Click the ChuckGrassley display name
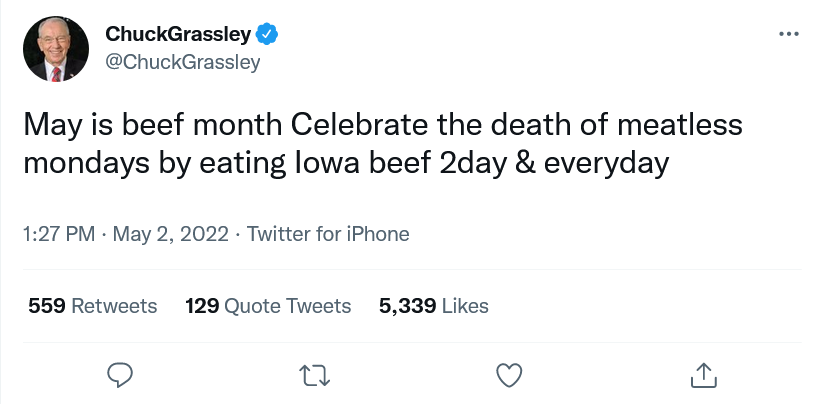The height and width of the screenshot is (404, 816). 178,34
